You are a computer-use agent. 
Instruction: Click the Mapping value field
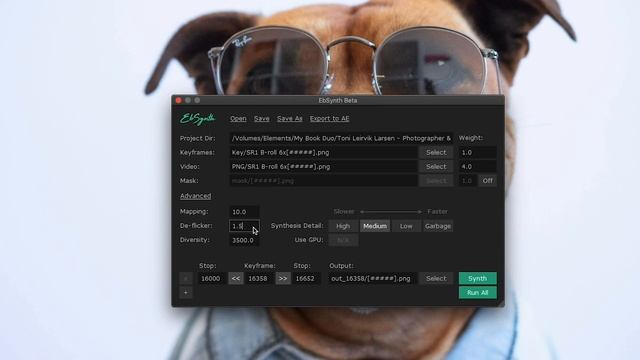244,212
